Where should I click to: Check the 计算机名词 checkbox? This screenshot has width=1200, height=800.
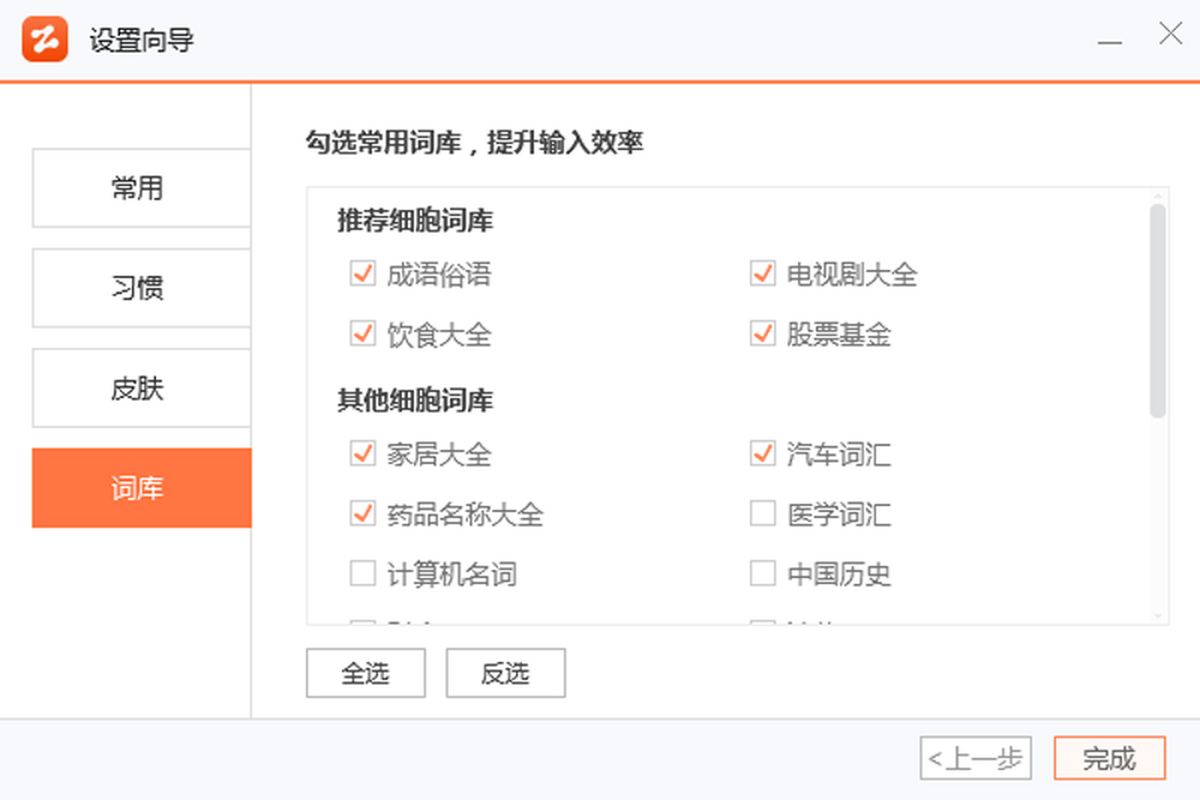coord(362,574)
